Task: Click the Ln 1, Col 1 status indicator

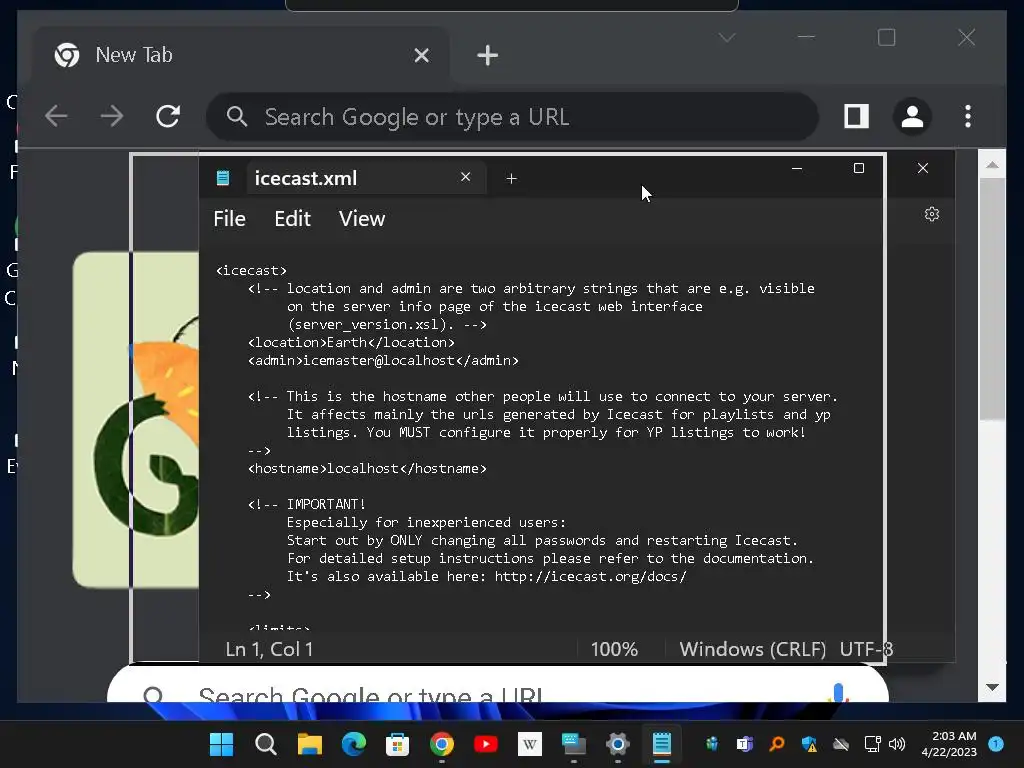Action: pos(269,649)
